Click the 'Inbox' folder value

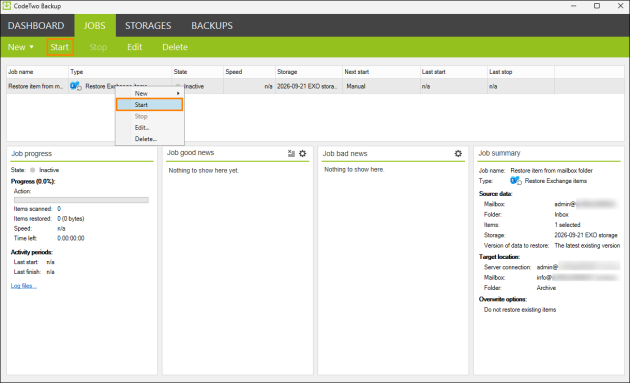pos(562,214)
